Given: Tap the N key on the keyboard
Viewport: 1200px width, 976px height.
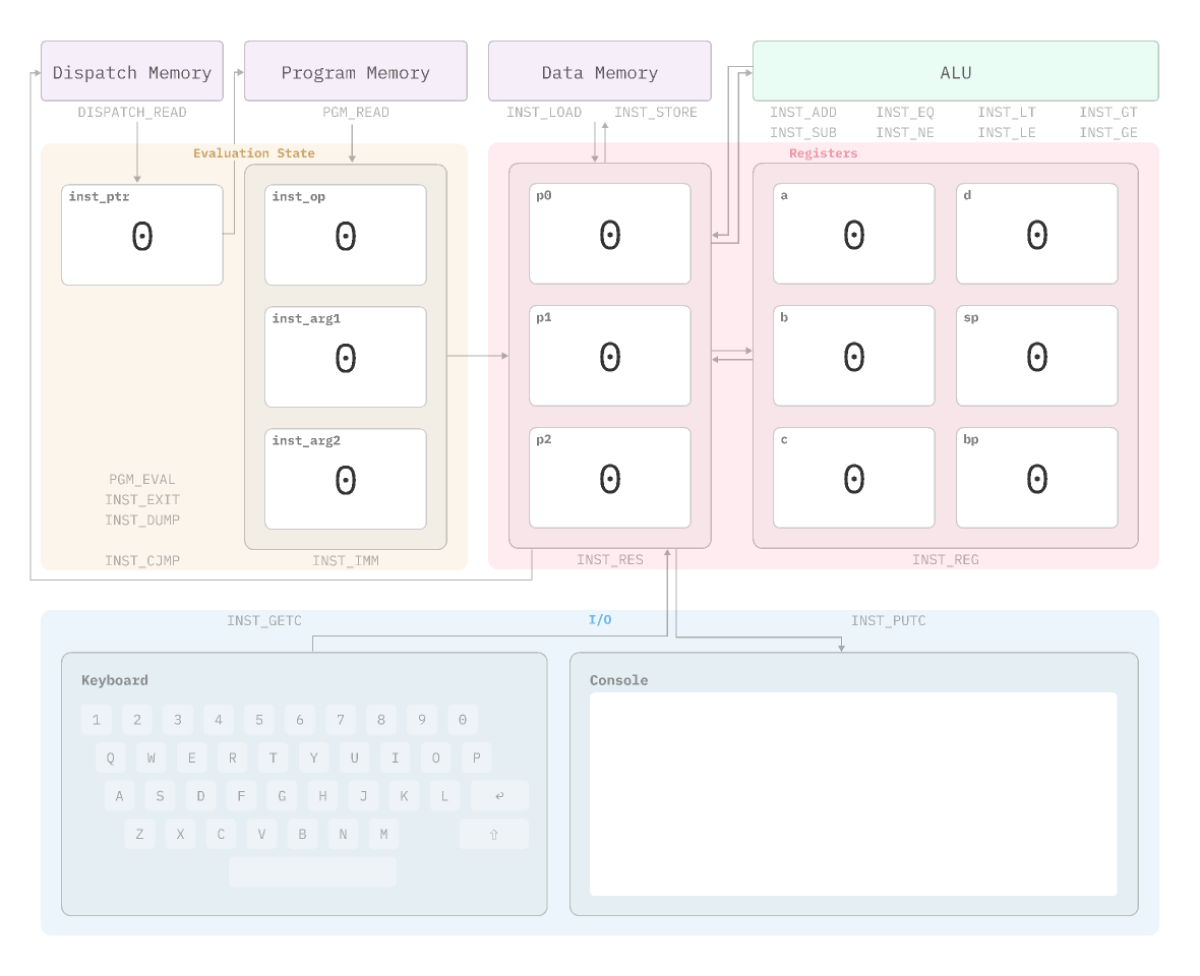Looking at the screenshot, I should pyautogui.click(x=343, y=834).
